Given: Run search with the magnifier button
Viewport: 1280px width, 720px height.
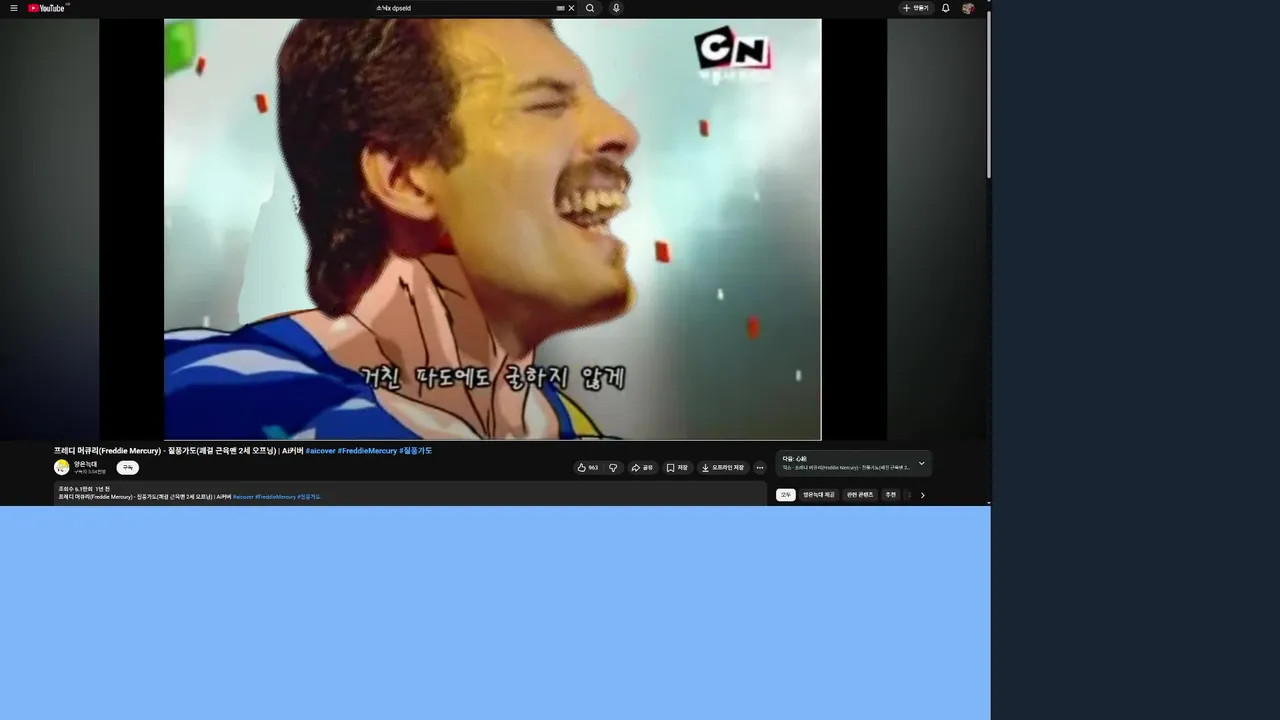Looking at the screenshot, I should point(590,8).
